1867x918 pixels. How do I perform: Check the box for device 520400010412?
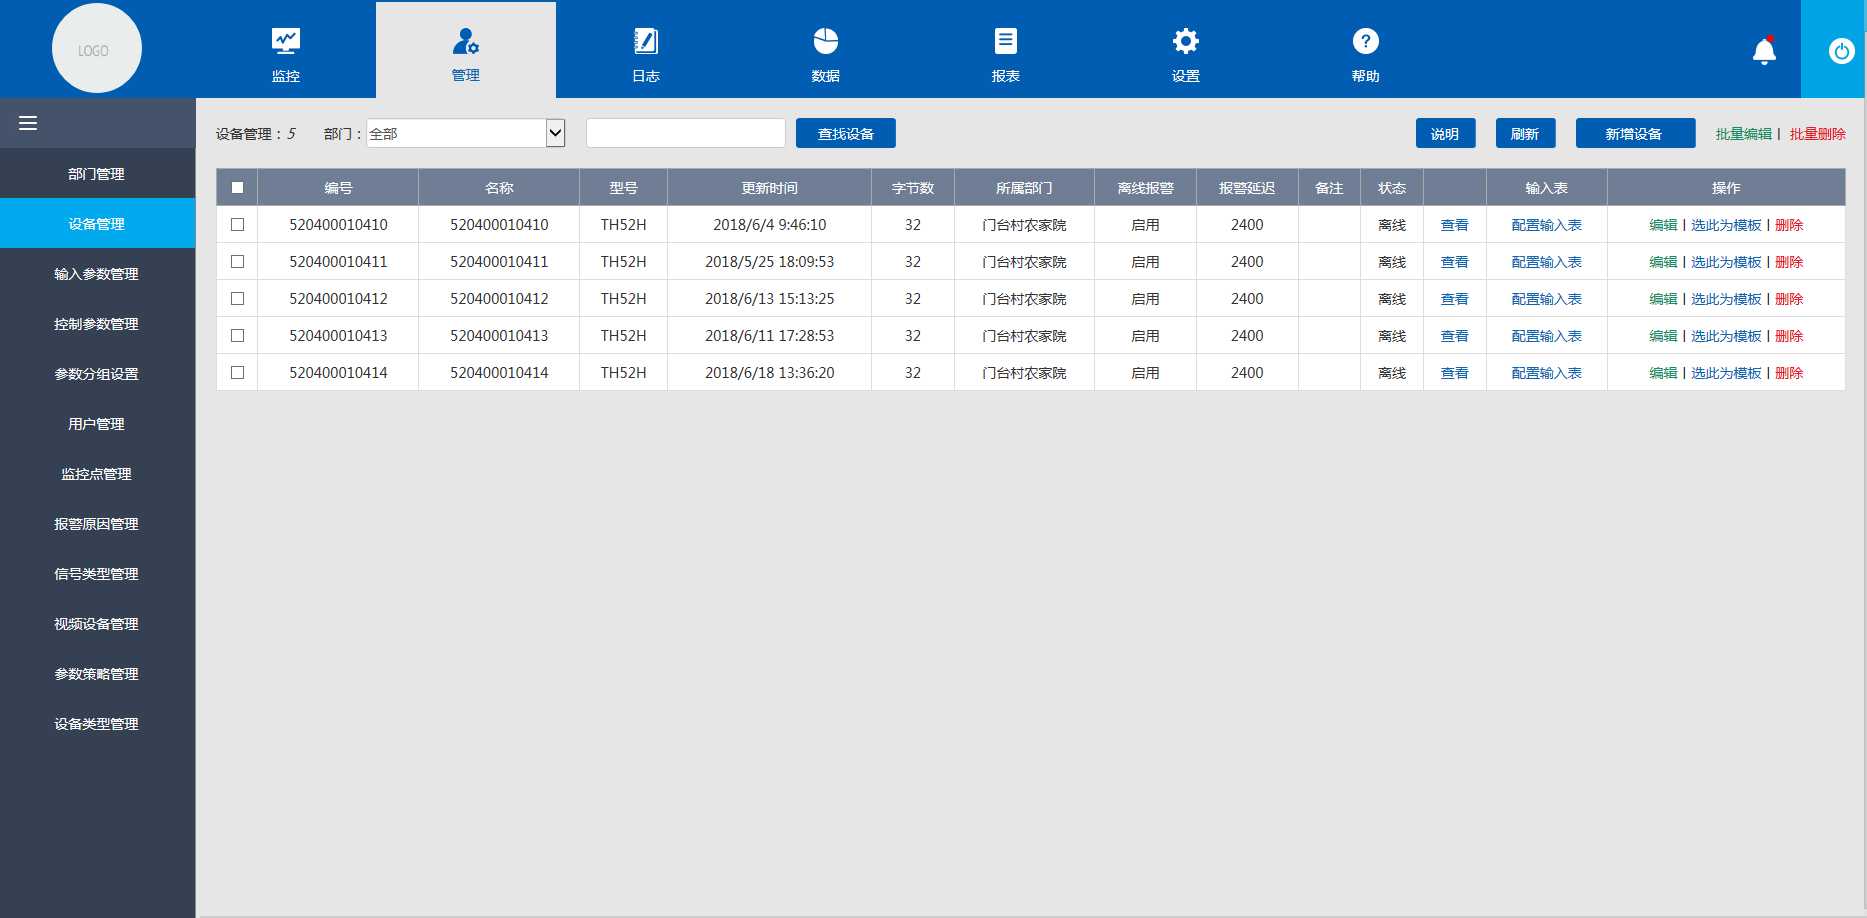coord(237,298)
